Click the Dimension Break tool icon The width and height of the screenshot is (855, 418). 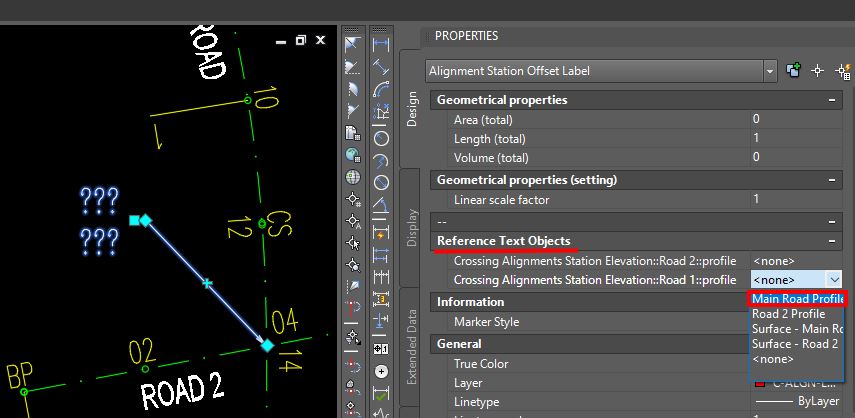[x=381, y=321]
